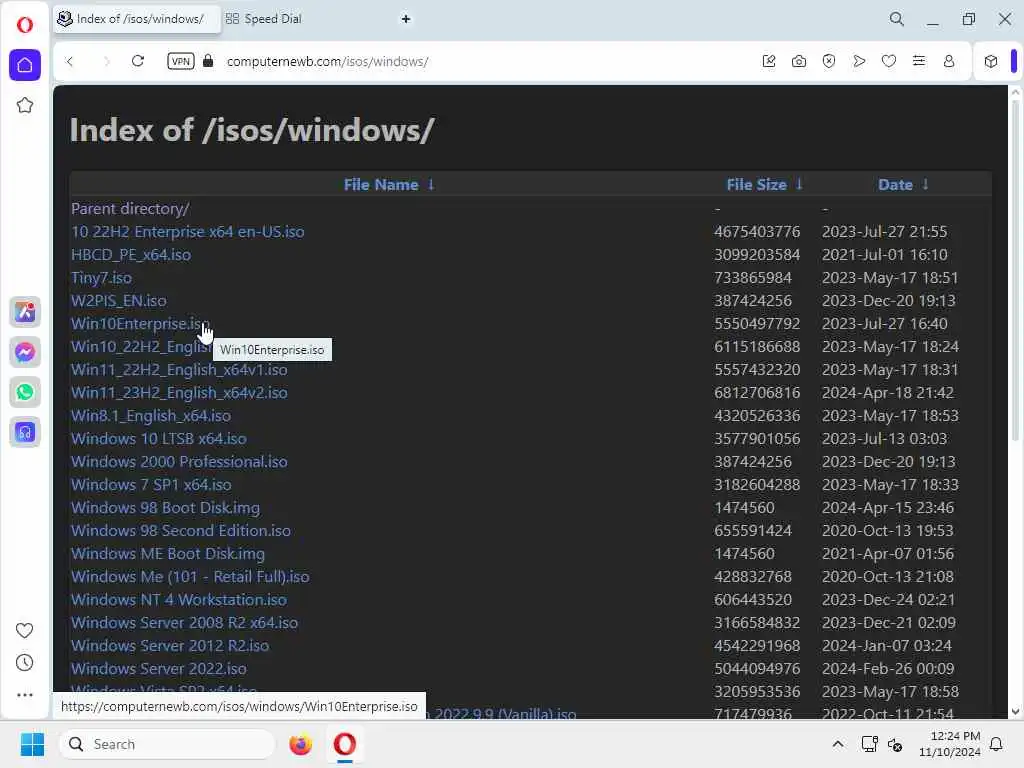Open the Tiny7.iso link
The width and height of the screenshot is (1024, 768).
tap(101, 278)
